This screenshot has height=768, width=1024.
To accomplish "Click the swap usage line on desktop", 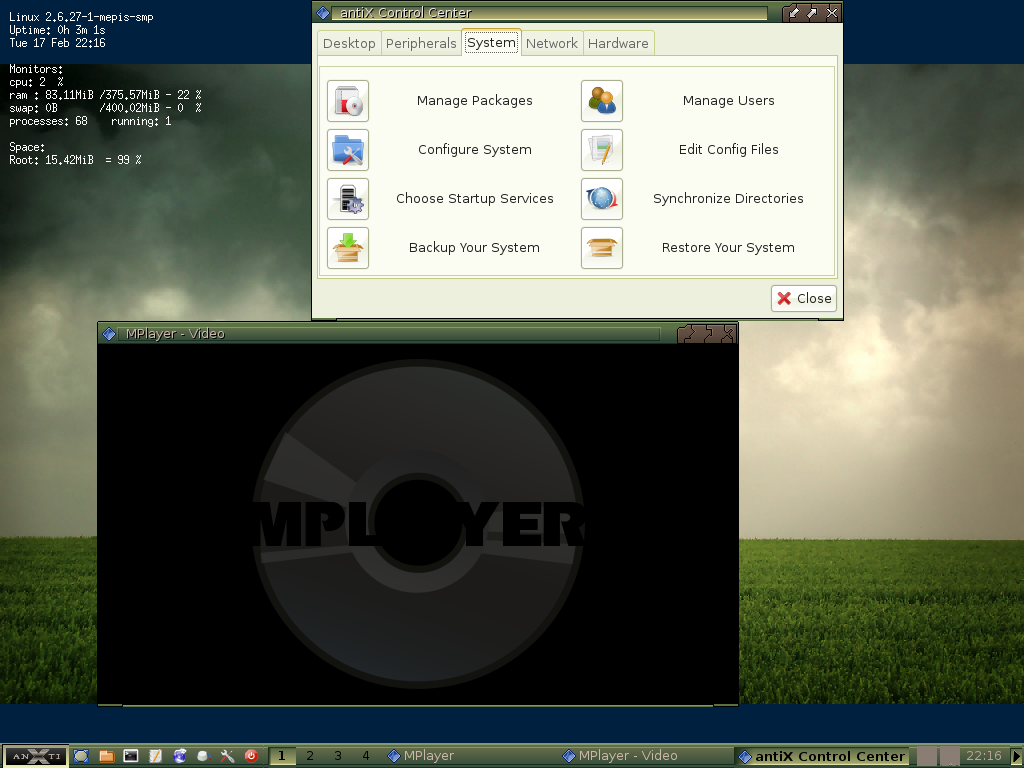I will point(105,108).
